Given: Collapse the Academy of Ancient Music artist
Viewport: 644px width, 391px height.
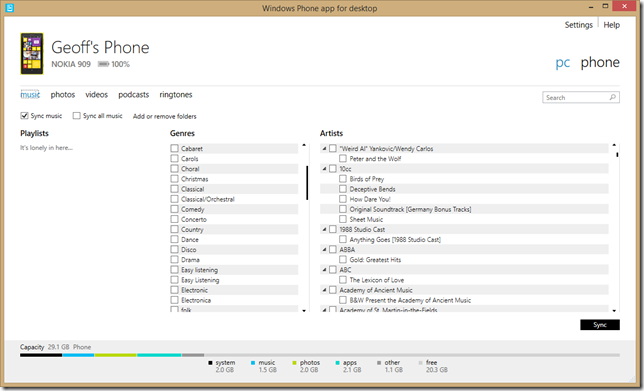Looking at the screenshot, I should pyautogui.click(x=324, y=290).
